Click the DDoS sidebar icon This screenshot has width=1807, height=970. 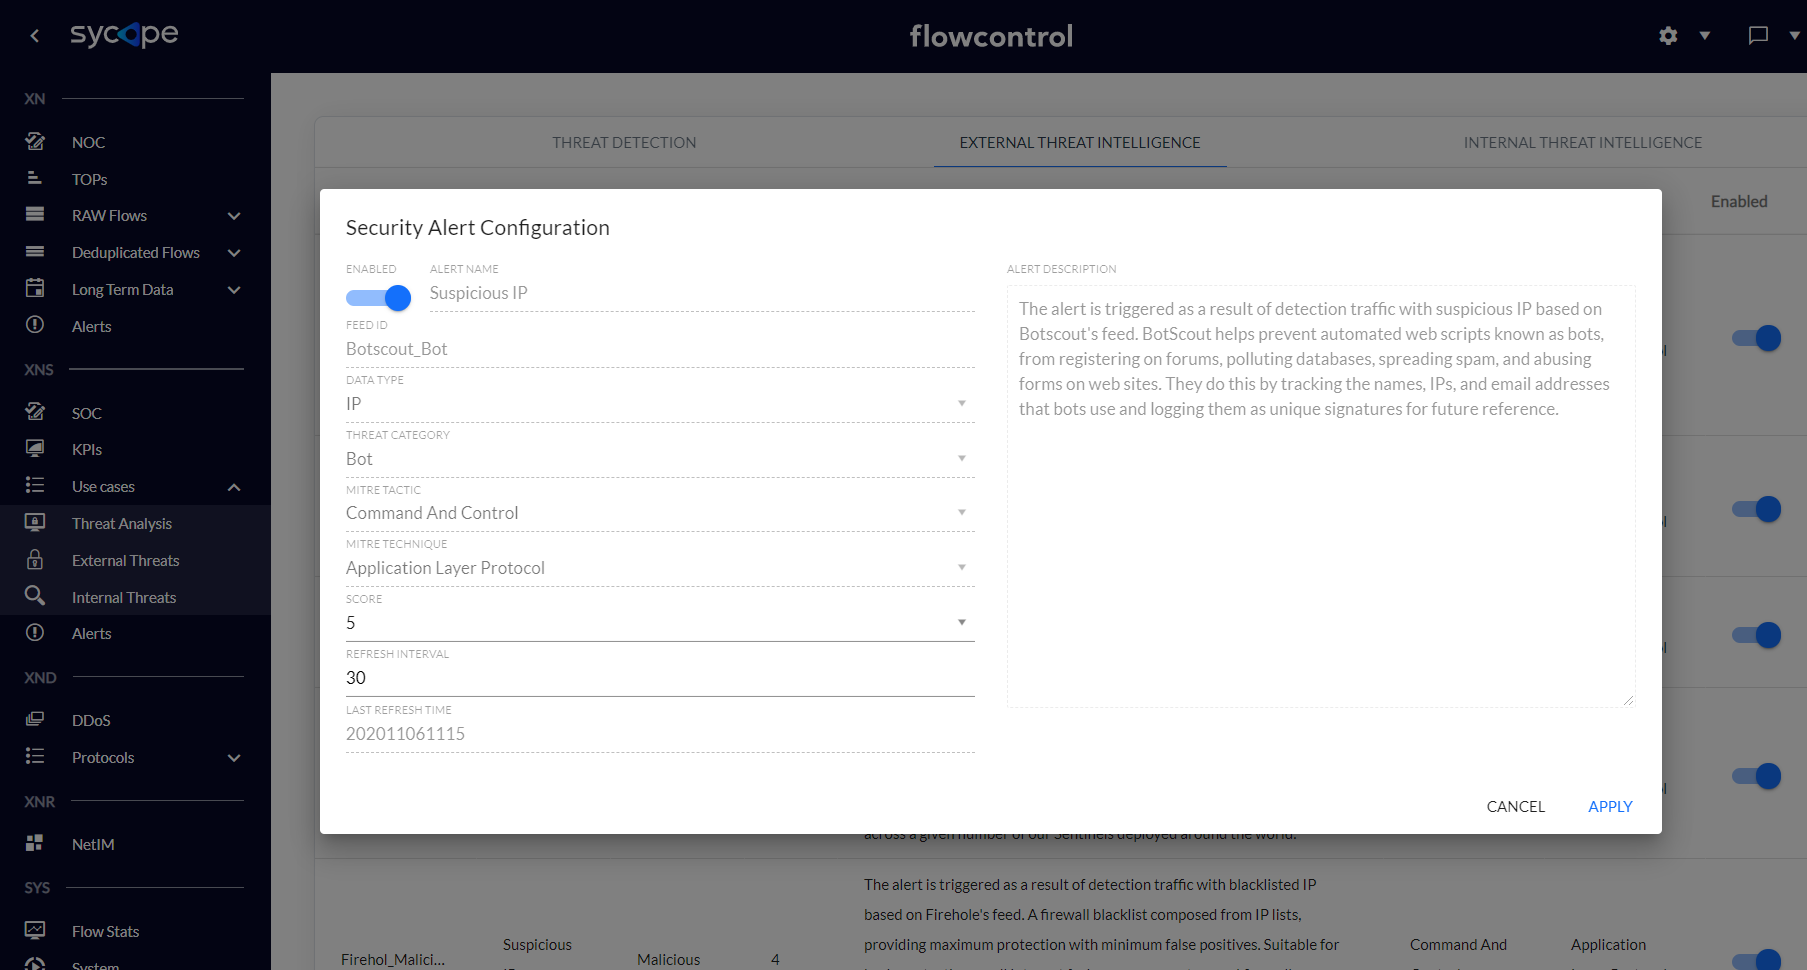(35, 719)
